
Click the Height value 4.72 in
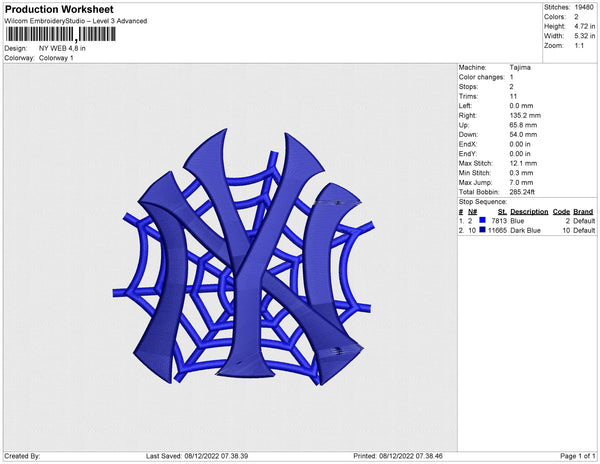pyautogui.click(x=584, y=26)
